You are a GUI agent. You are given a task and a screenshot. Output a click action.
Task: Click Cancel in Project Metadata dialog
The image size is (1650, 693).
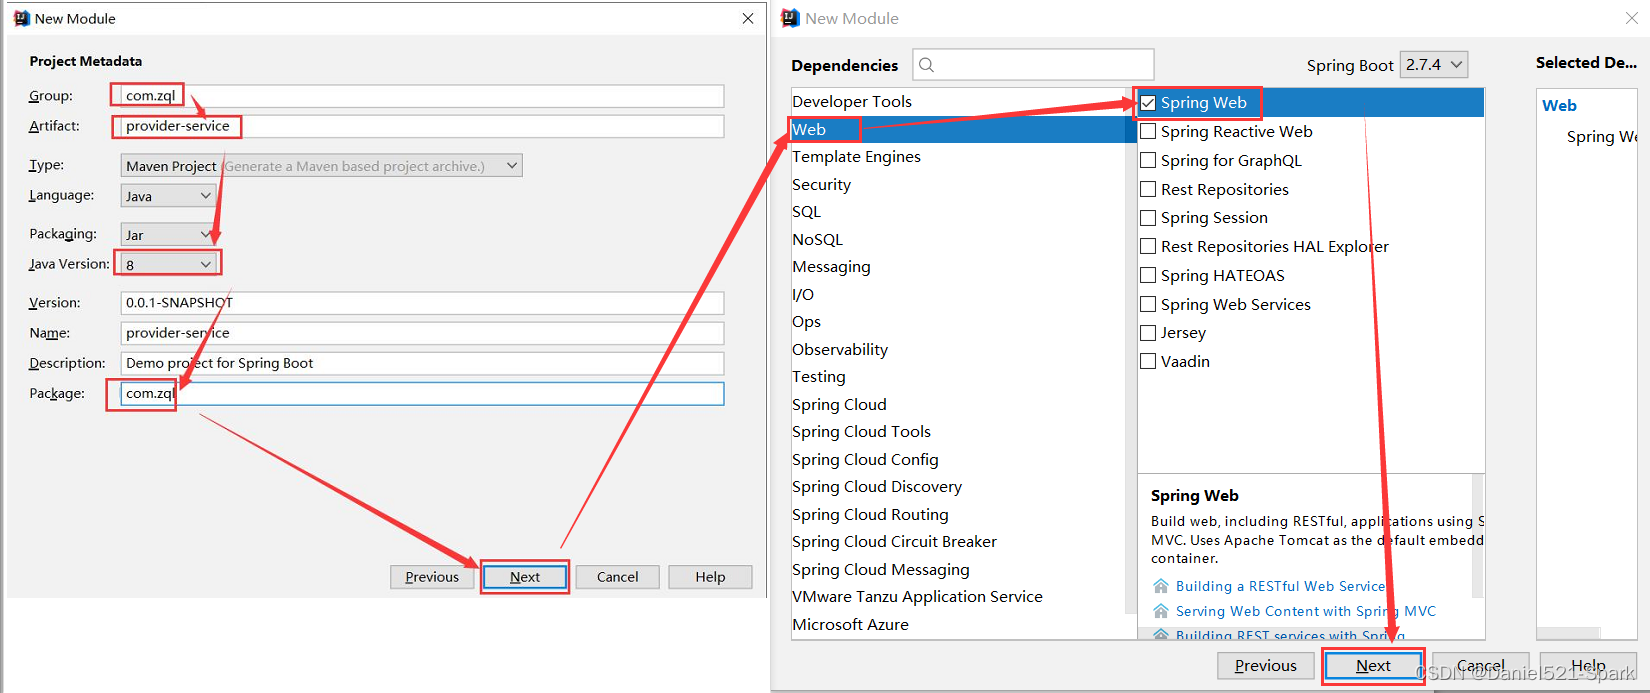[x=617, y=577]
